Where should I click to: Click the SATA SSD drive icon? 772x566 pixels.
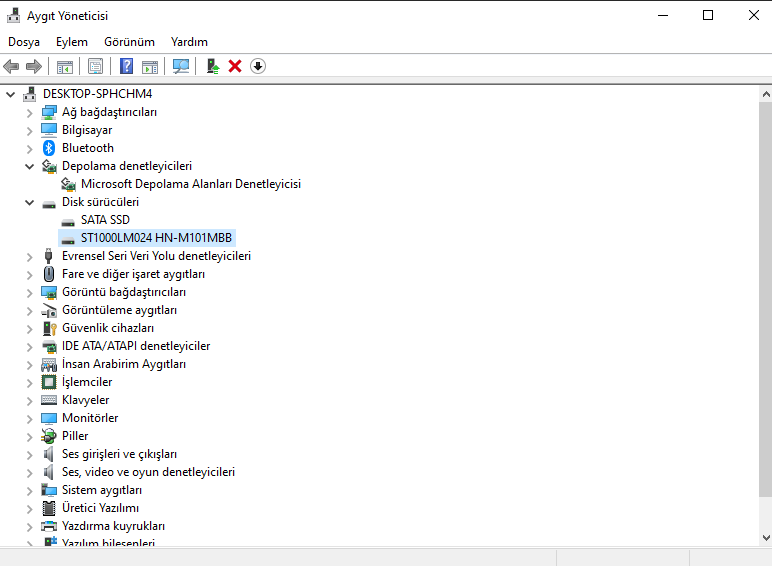point(68,221)
